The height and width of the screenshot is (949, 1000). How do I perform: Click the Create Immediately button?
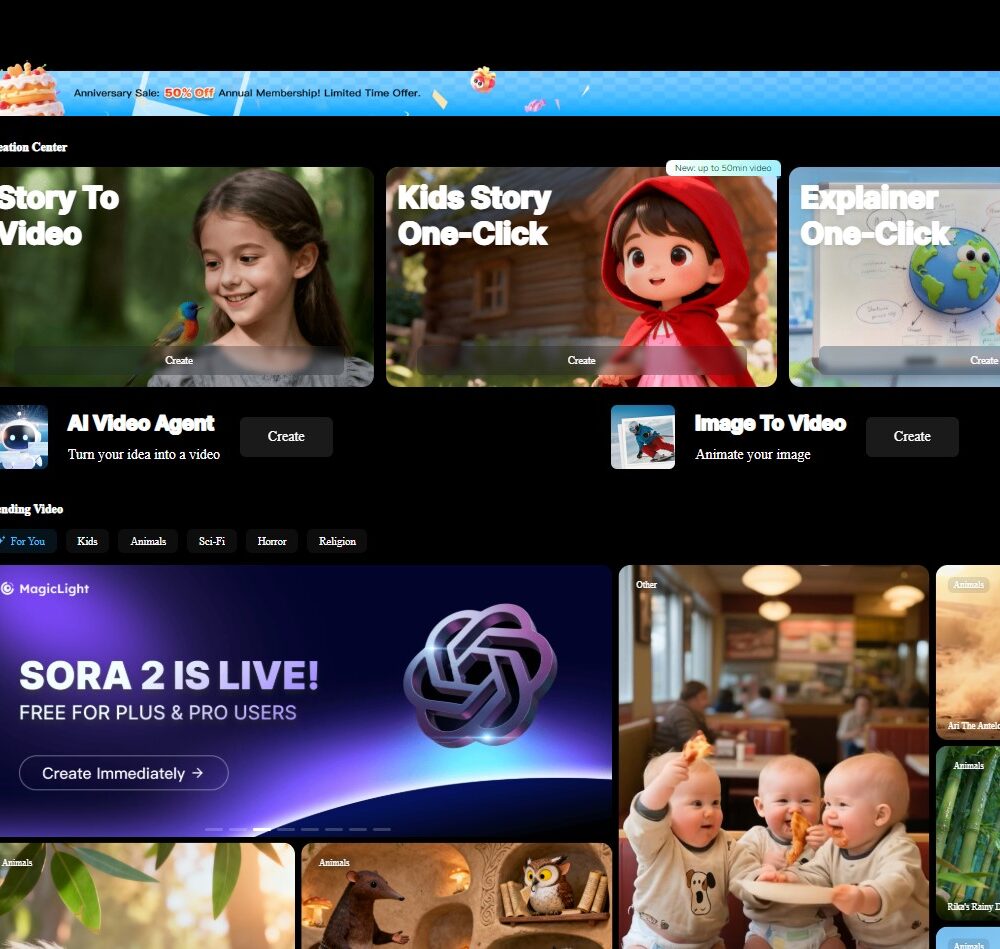tap(123, 773)
